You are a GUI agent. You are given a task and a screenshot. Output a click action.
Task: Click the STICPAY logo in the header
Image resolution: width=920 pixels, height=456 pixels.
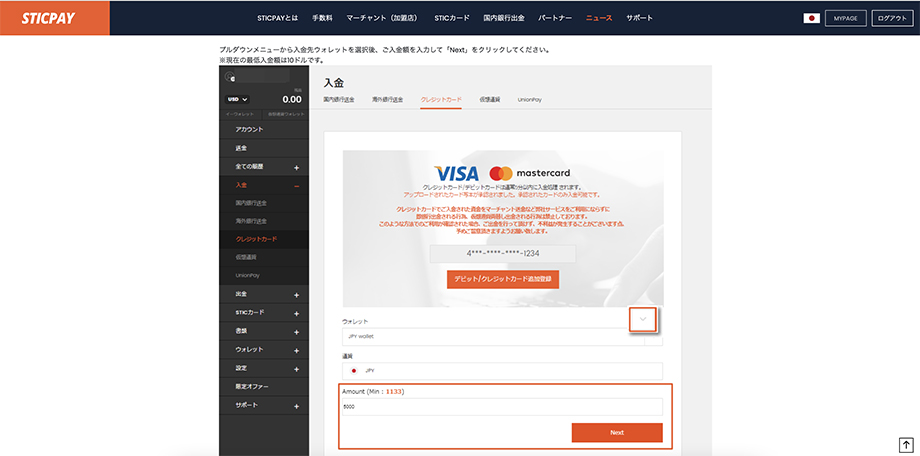tap(48, 18)
